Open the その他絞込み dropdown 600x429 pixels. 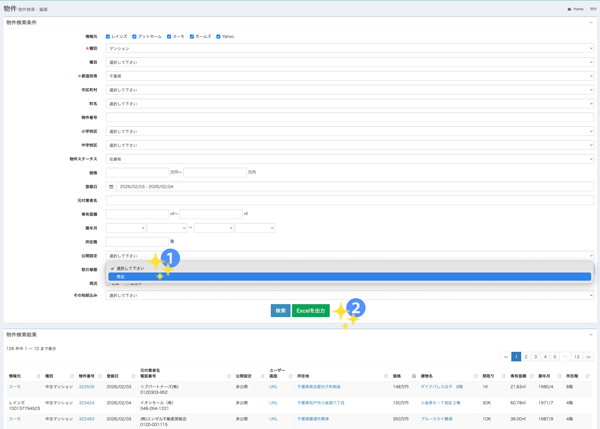(350, 295)
